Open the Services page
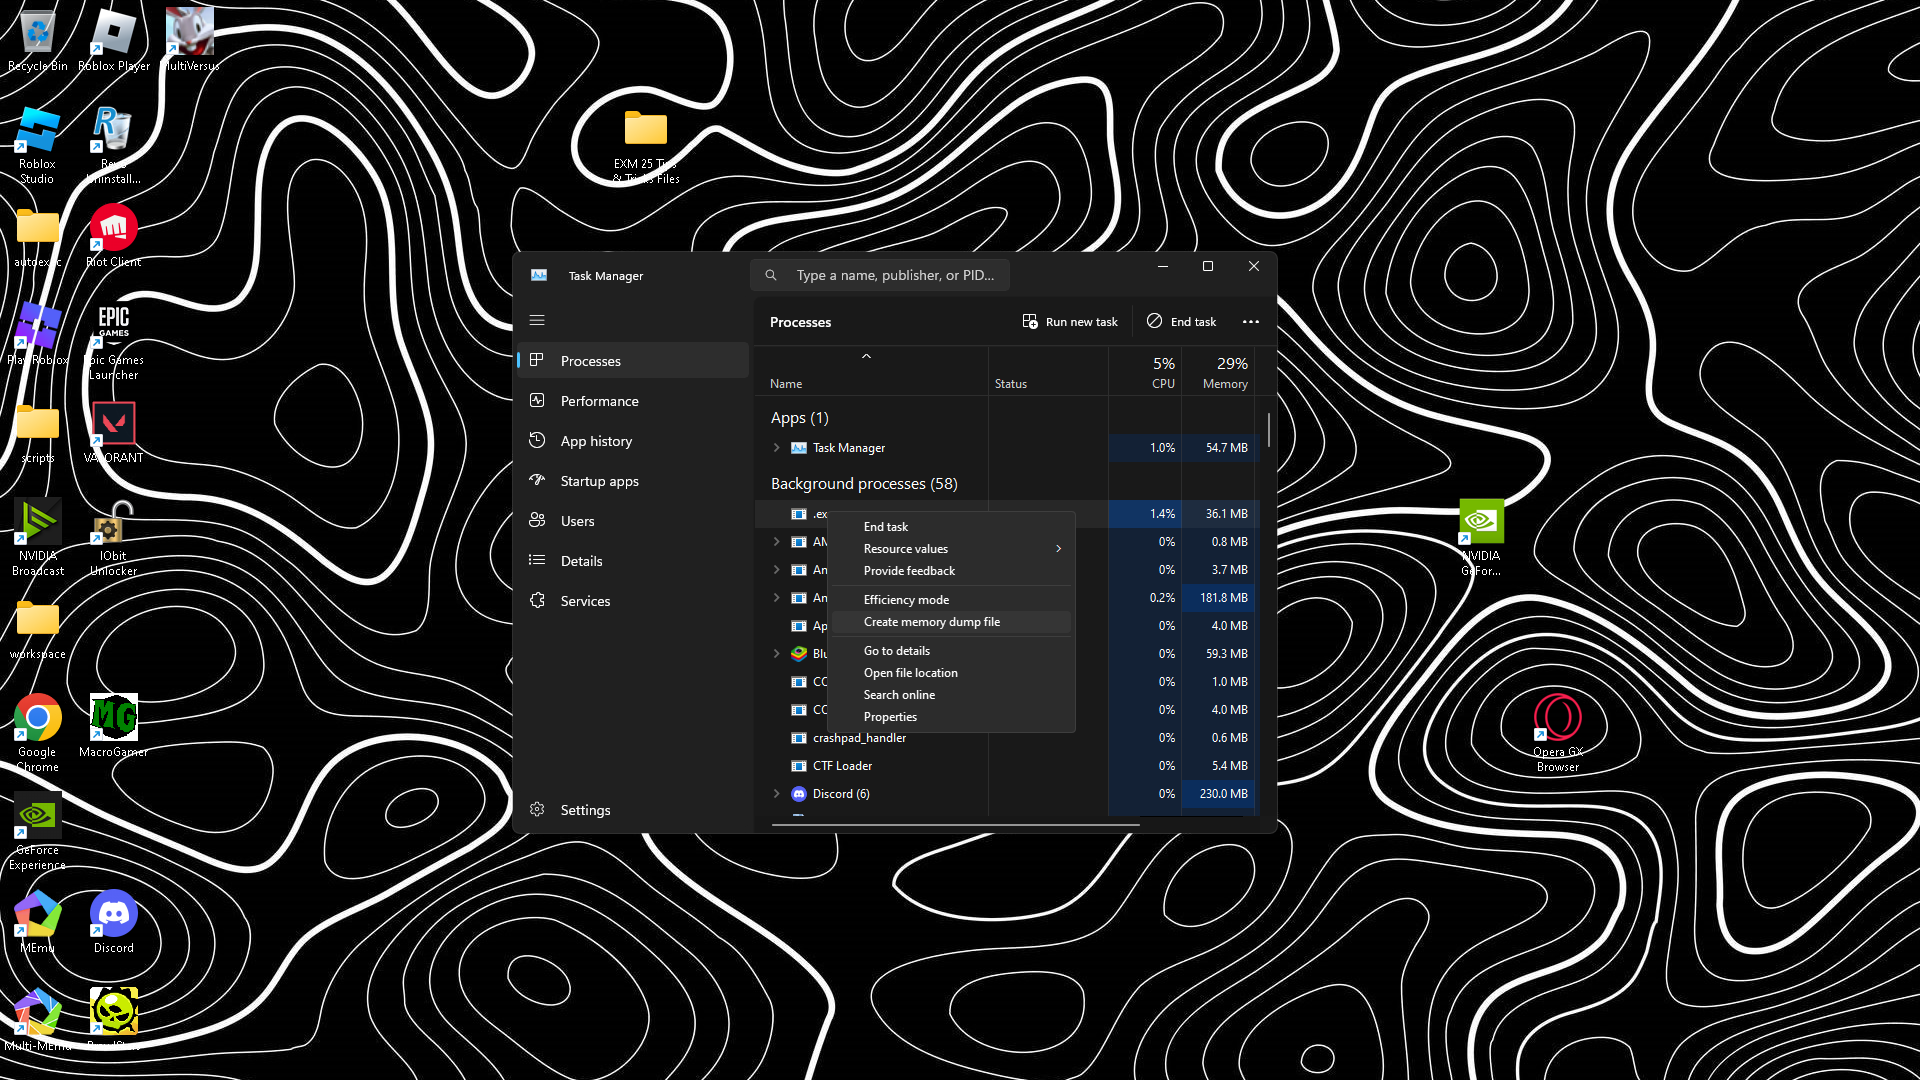The image size is (1920, 1080). click(x=585, y=601)
